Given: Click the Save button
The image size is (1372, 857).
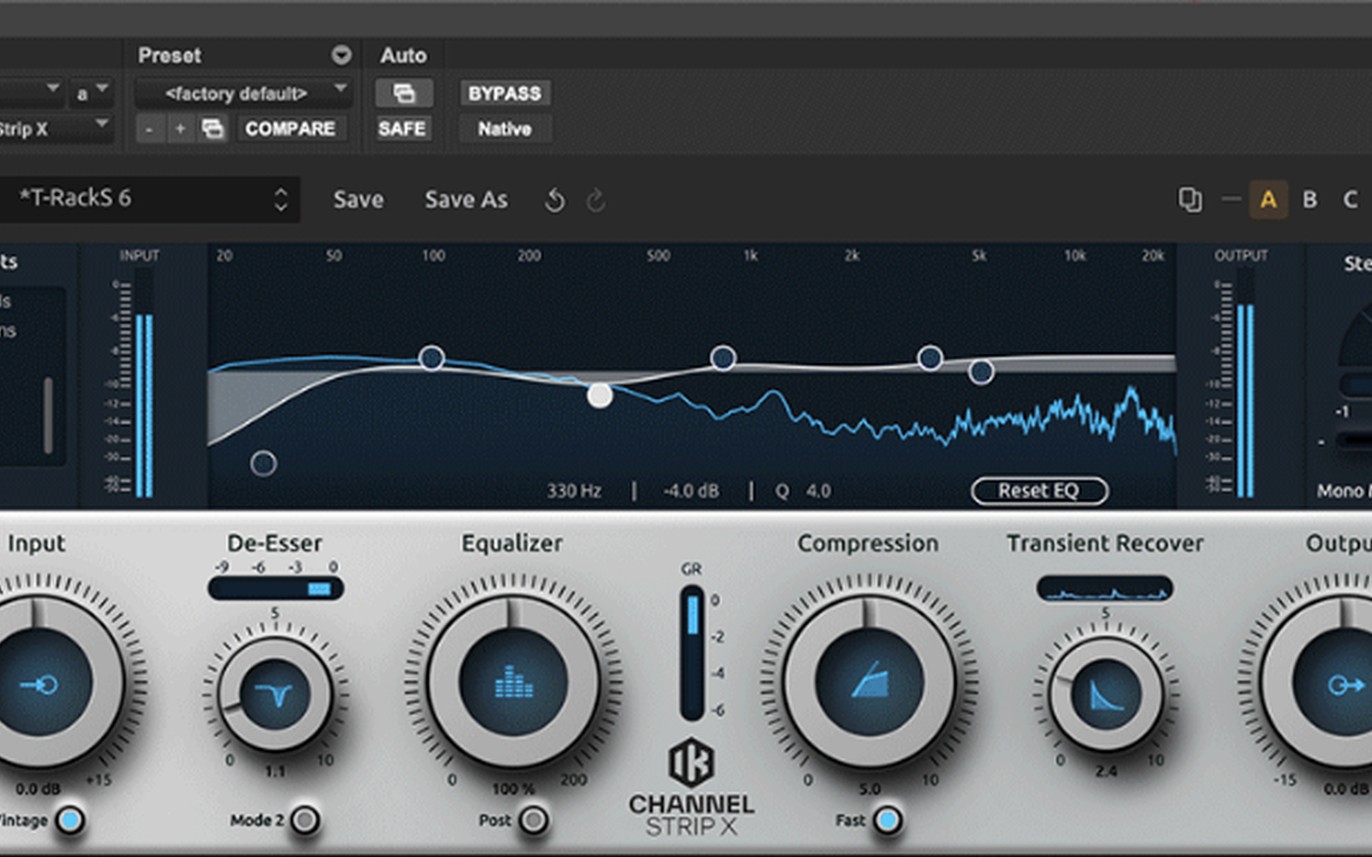Looking at the screenshot, I should tap(358, 200).
